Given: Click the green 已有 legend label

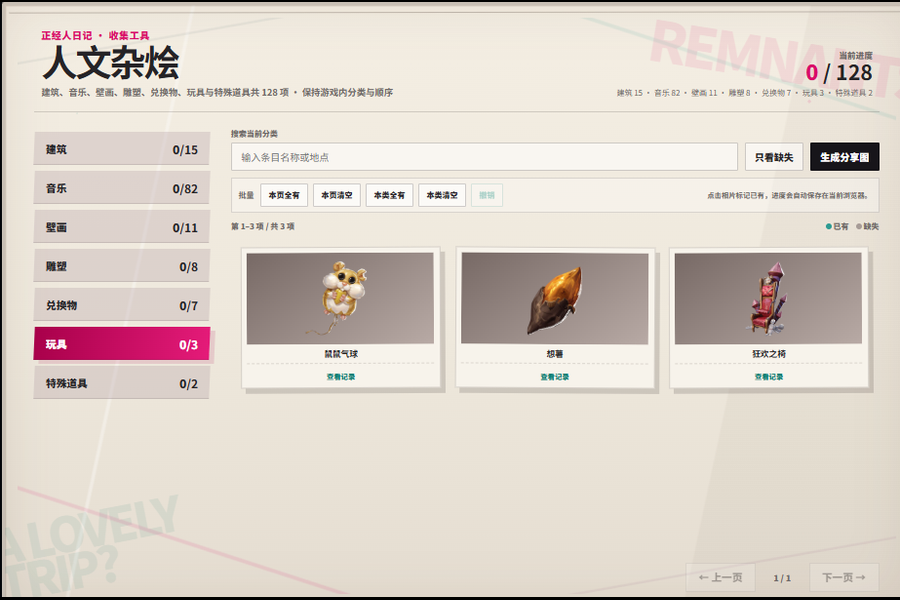Looking at the screenshot, I should pos(837,226).
